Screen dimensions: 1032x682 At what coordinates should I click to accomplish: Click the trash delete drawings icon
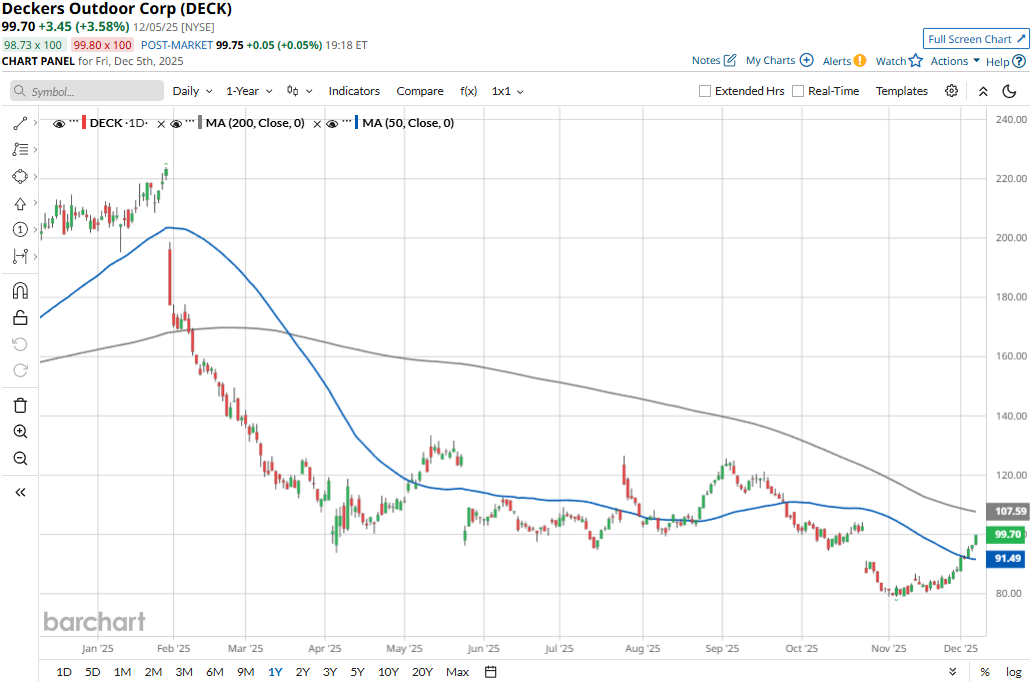[20, 405]
